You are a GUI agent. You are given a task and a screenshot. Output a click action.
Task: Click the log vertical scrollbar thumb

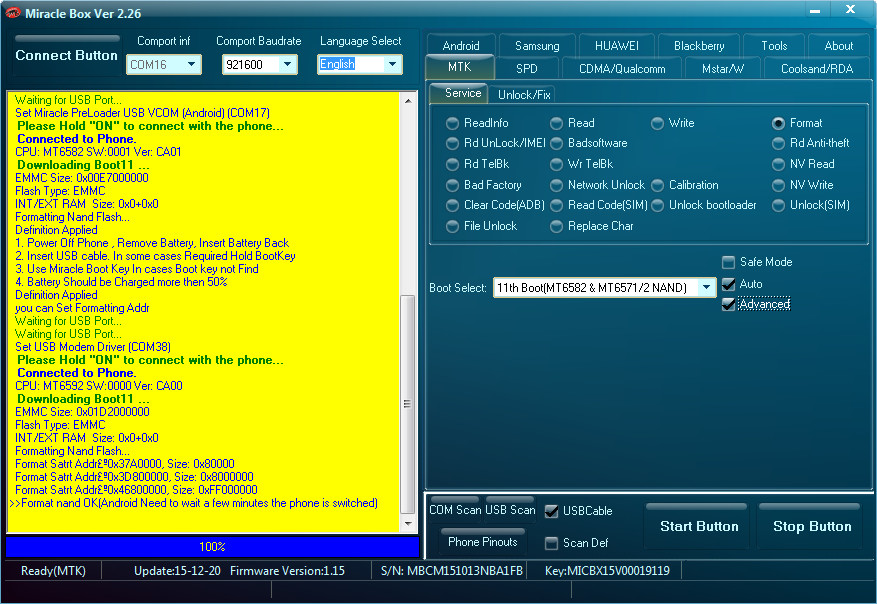(x=408, y=404)
